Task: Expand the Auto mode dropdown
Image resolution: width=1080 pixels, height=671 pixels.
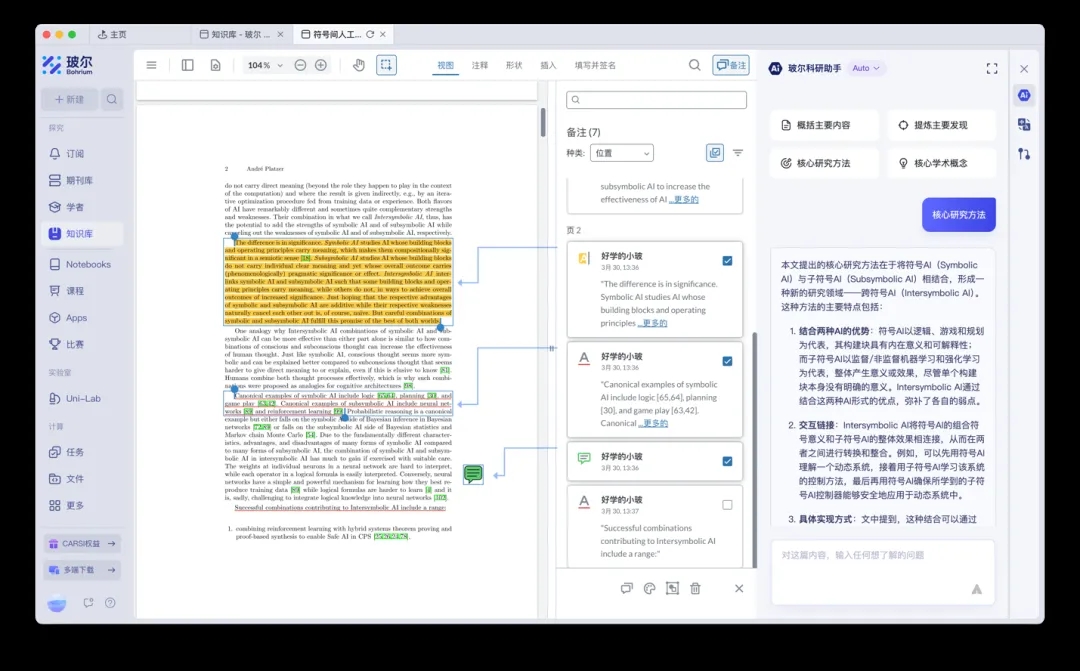Action: pos(866,68)
